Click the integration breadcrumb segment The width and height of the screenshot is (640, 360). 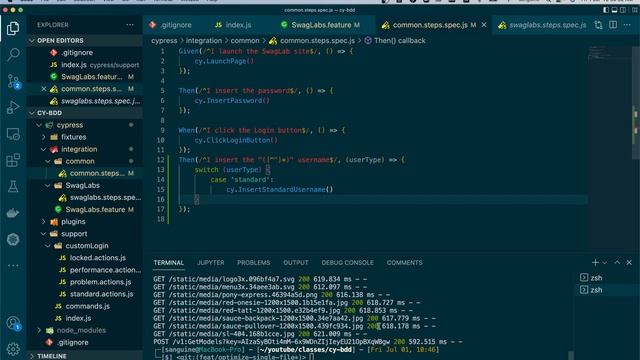click(204, 40)
